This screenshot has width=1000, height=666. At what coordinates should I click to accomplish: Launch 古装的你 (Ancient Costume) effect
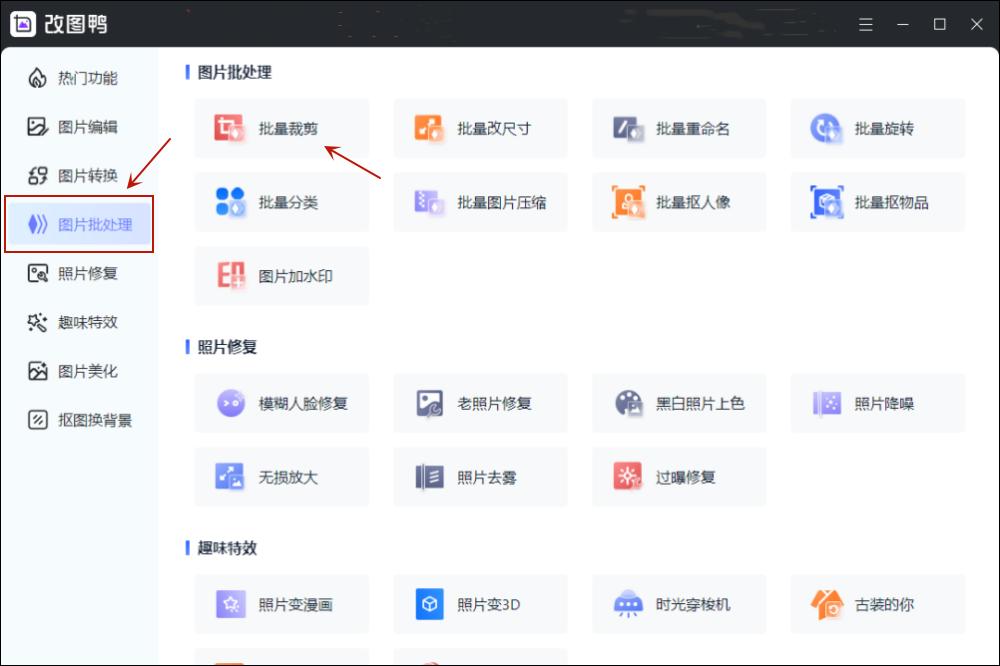tap(877, 604)
